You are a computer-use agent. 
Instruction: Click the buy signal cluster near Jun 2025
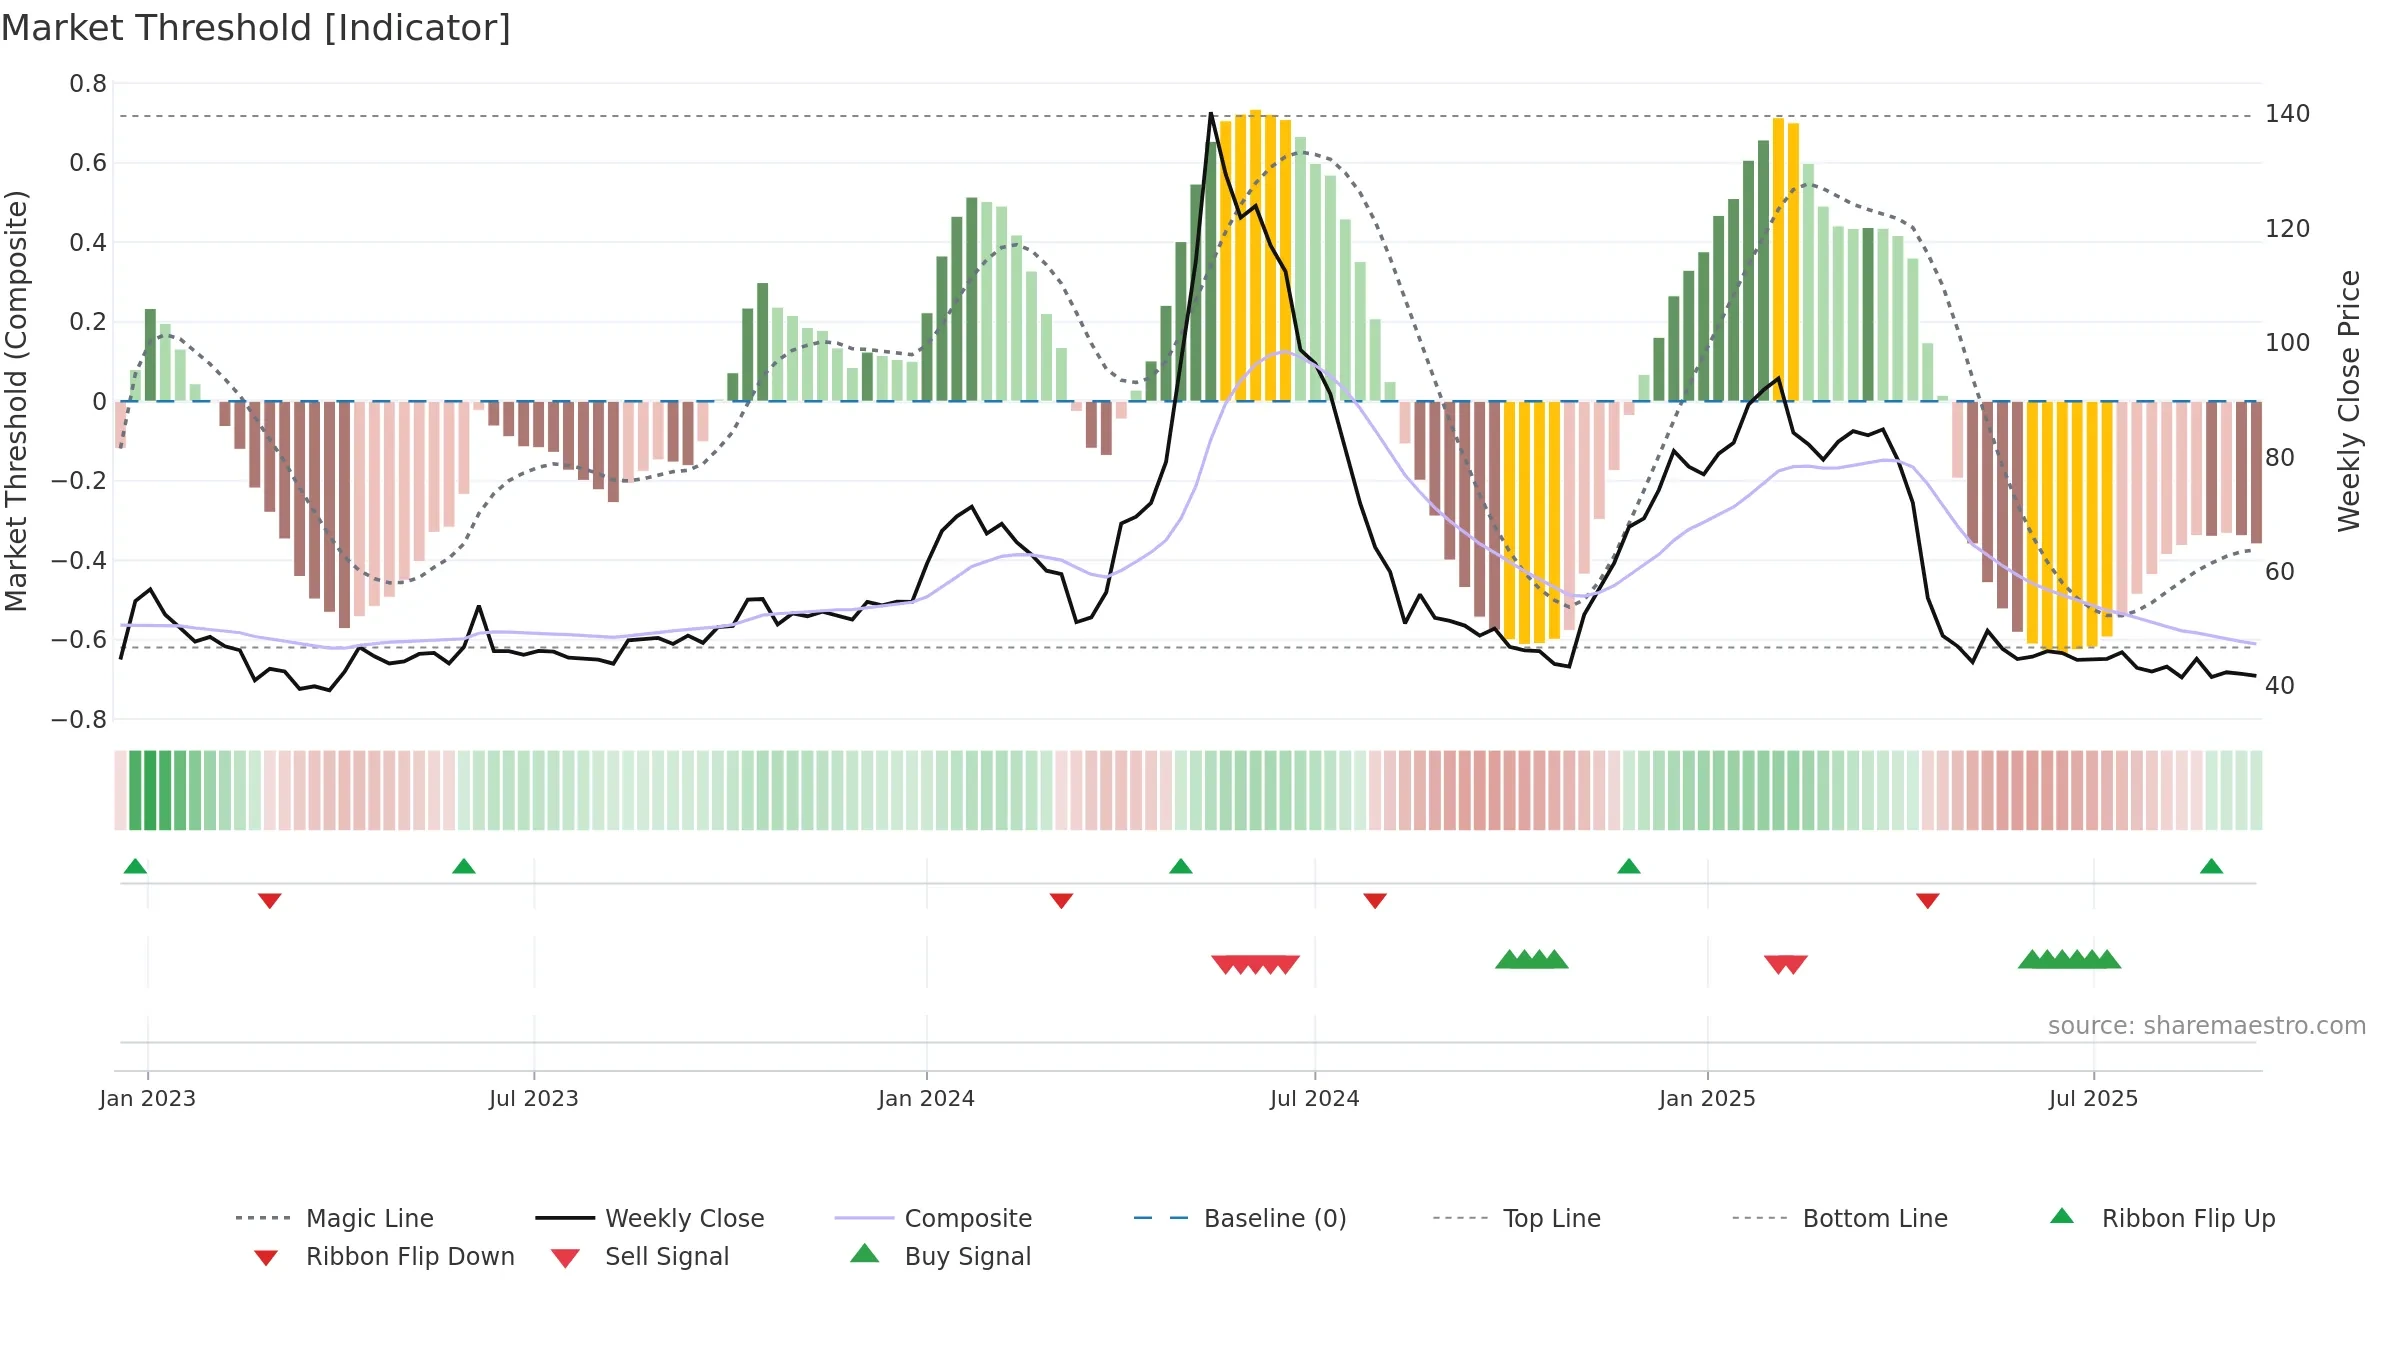coord(2070,959)
